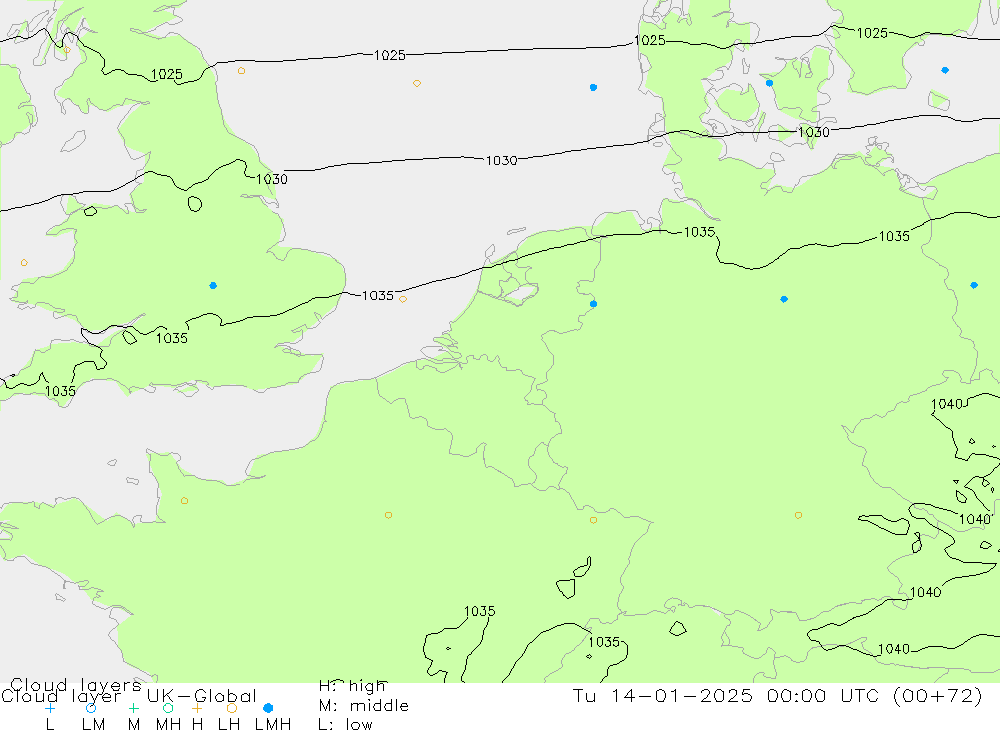Select the orange circle marker over northwest France

tap(184, 501)
